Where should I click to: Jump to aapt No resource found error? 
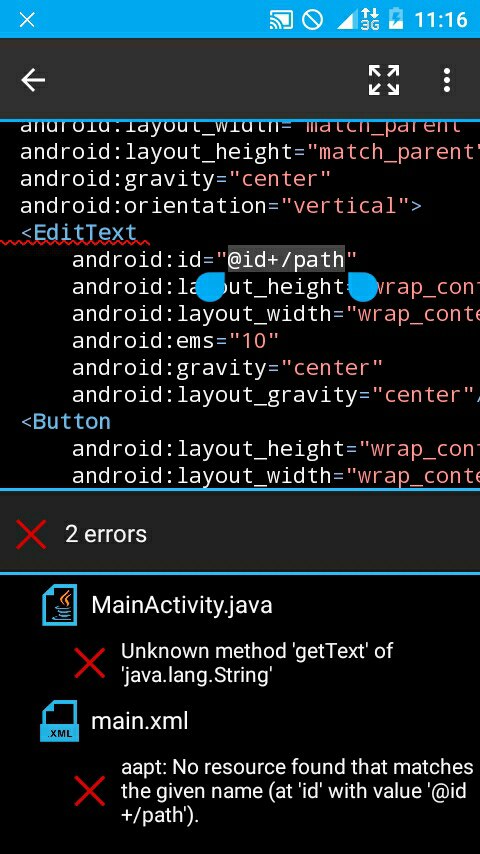coord(297,791)
